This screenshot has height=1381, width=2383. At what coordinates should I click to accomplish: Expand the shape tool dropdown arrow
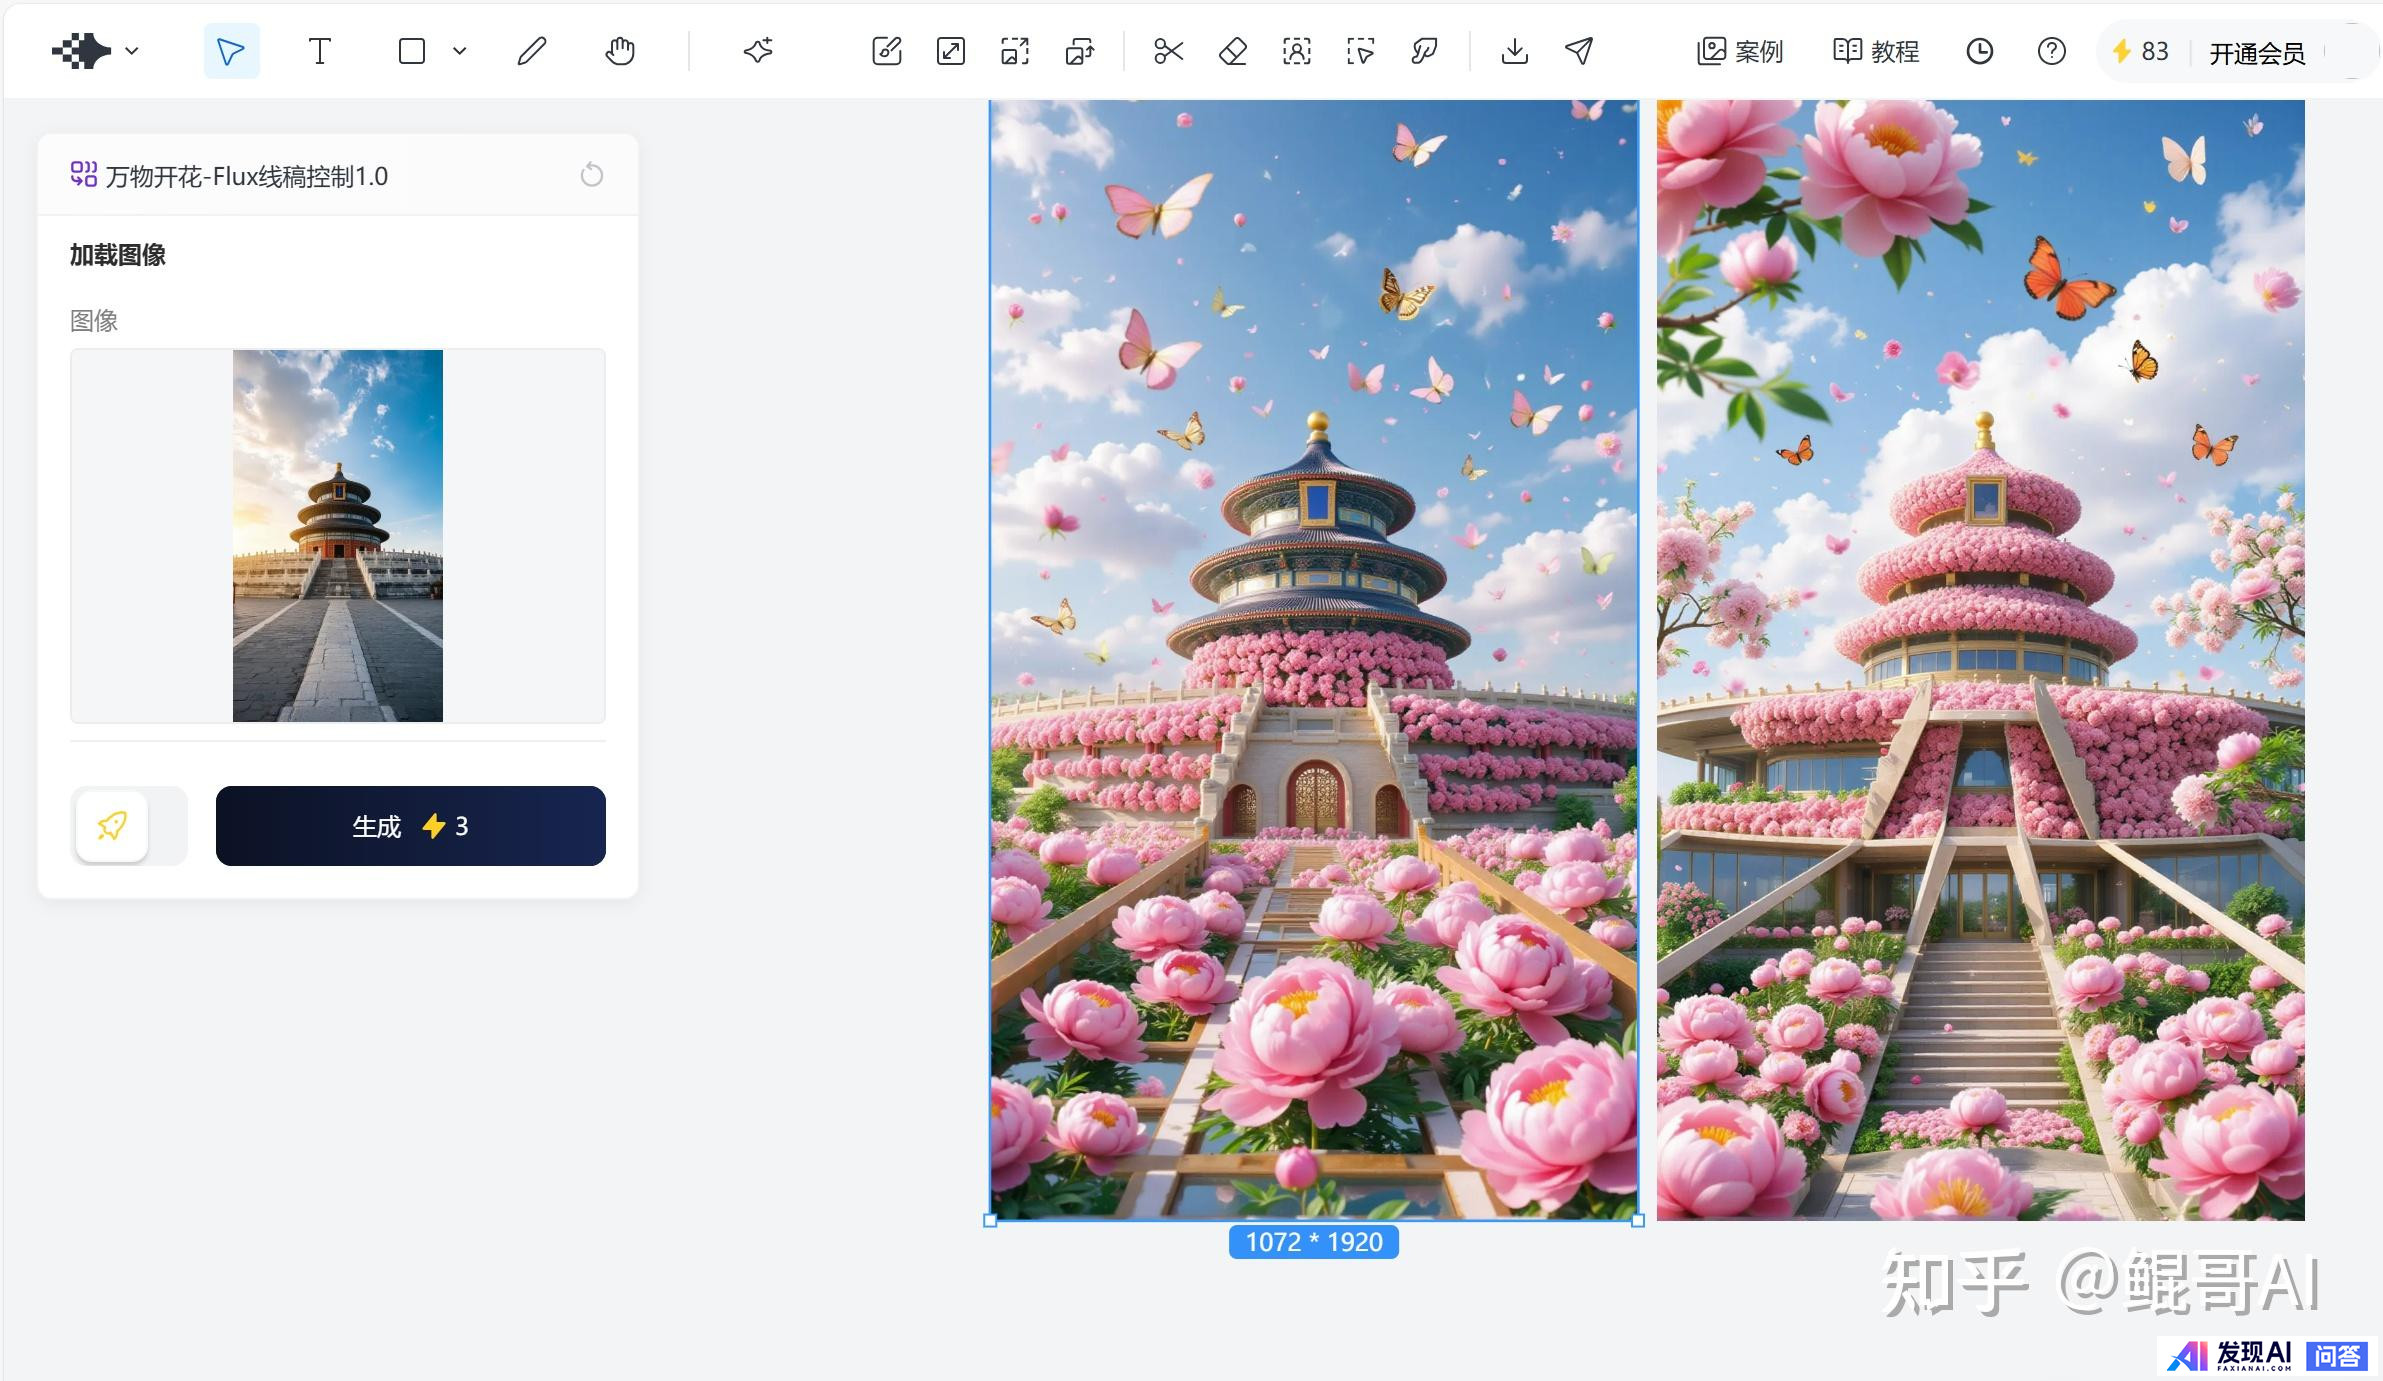point(460,51)
